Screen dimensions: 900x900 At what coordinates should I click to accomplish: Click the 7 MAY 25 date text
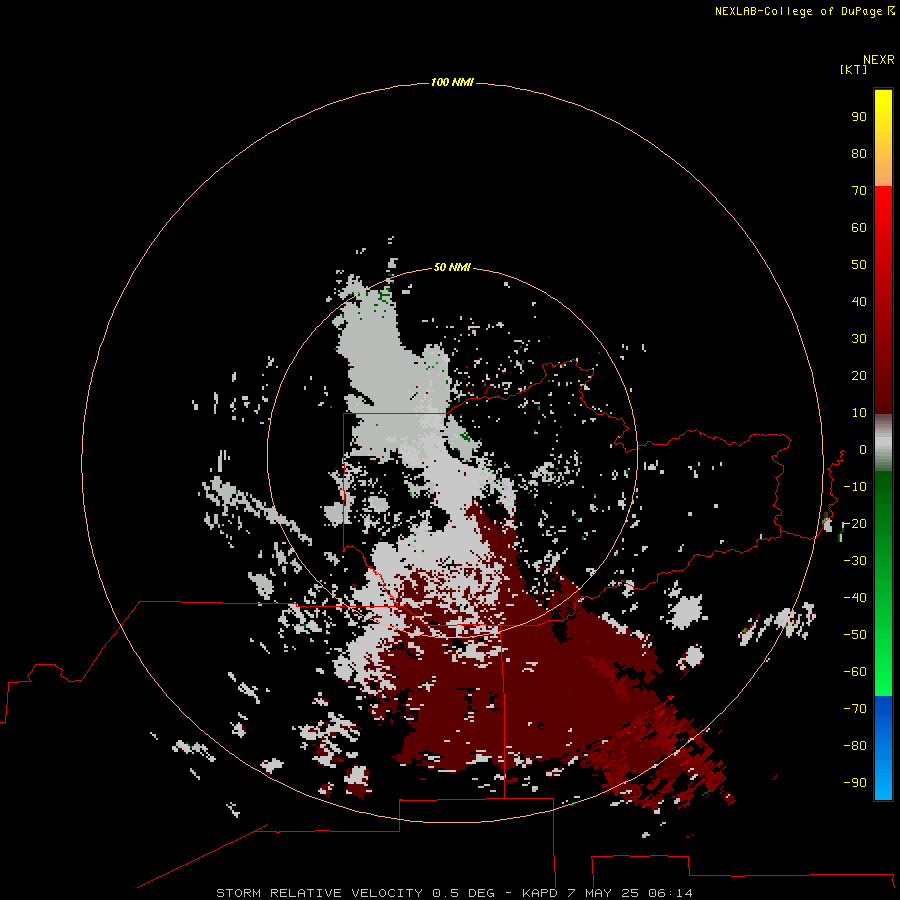602,893
